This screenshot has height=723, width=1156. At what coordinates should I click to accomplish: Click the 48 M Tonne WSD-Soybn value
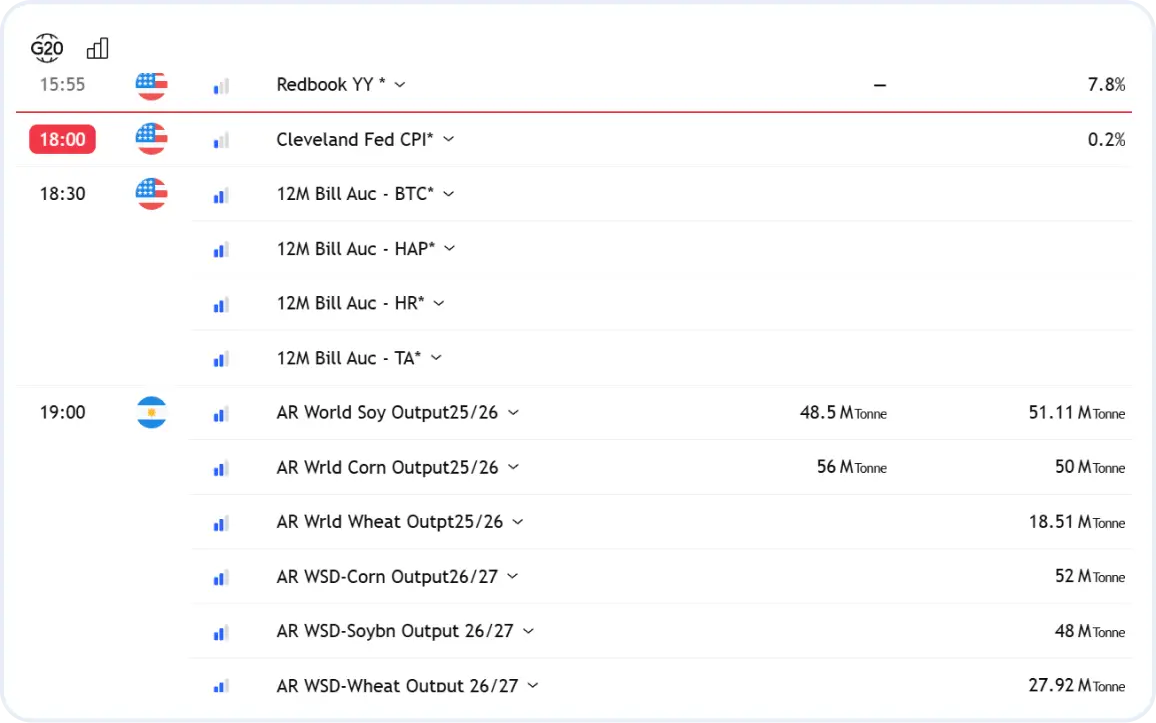1090,631
